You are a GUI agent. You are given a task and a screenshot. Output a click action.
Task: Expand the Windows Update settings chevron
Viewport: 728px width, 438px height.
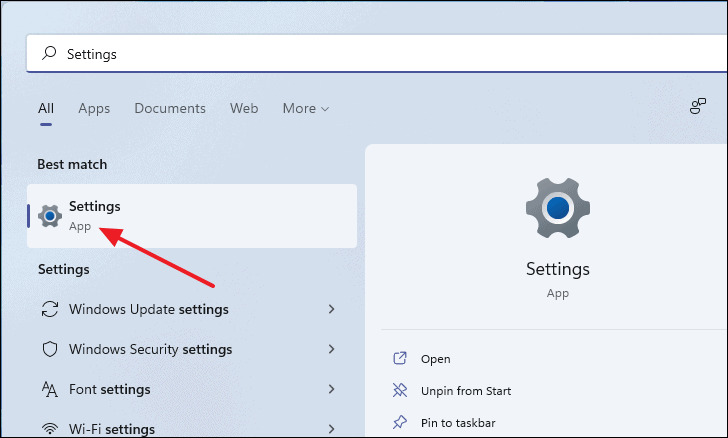(x=331, y=309)
